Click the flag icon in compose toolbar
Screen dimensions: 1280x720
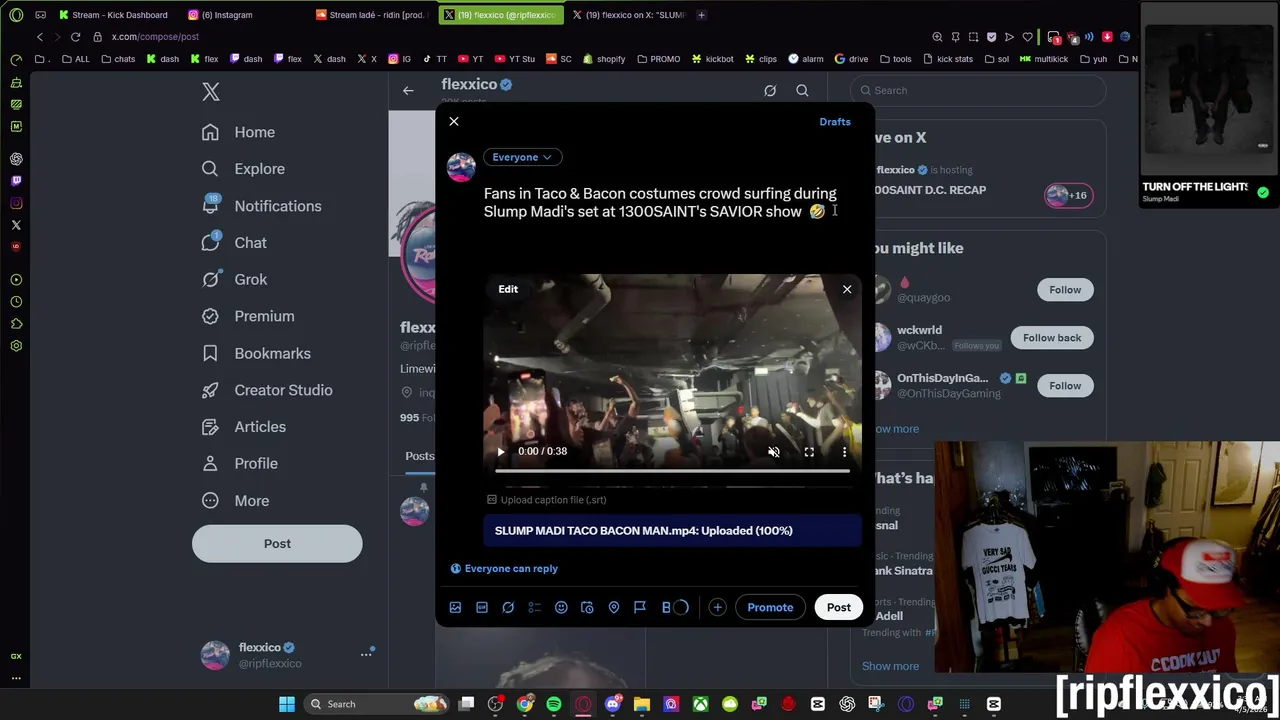point(640,607)
